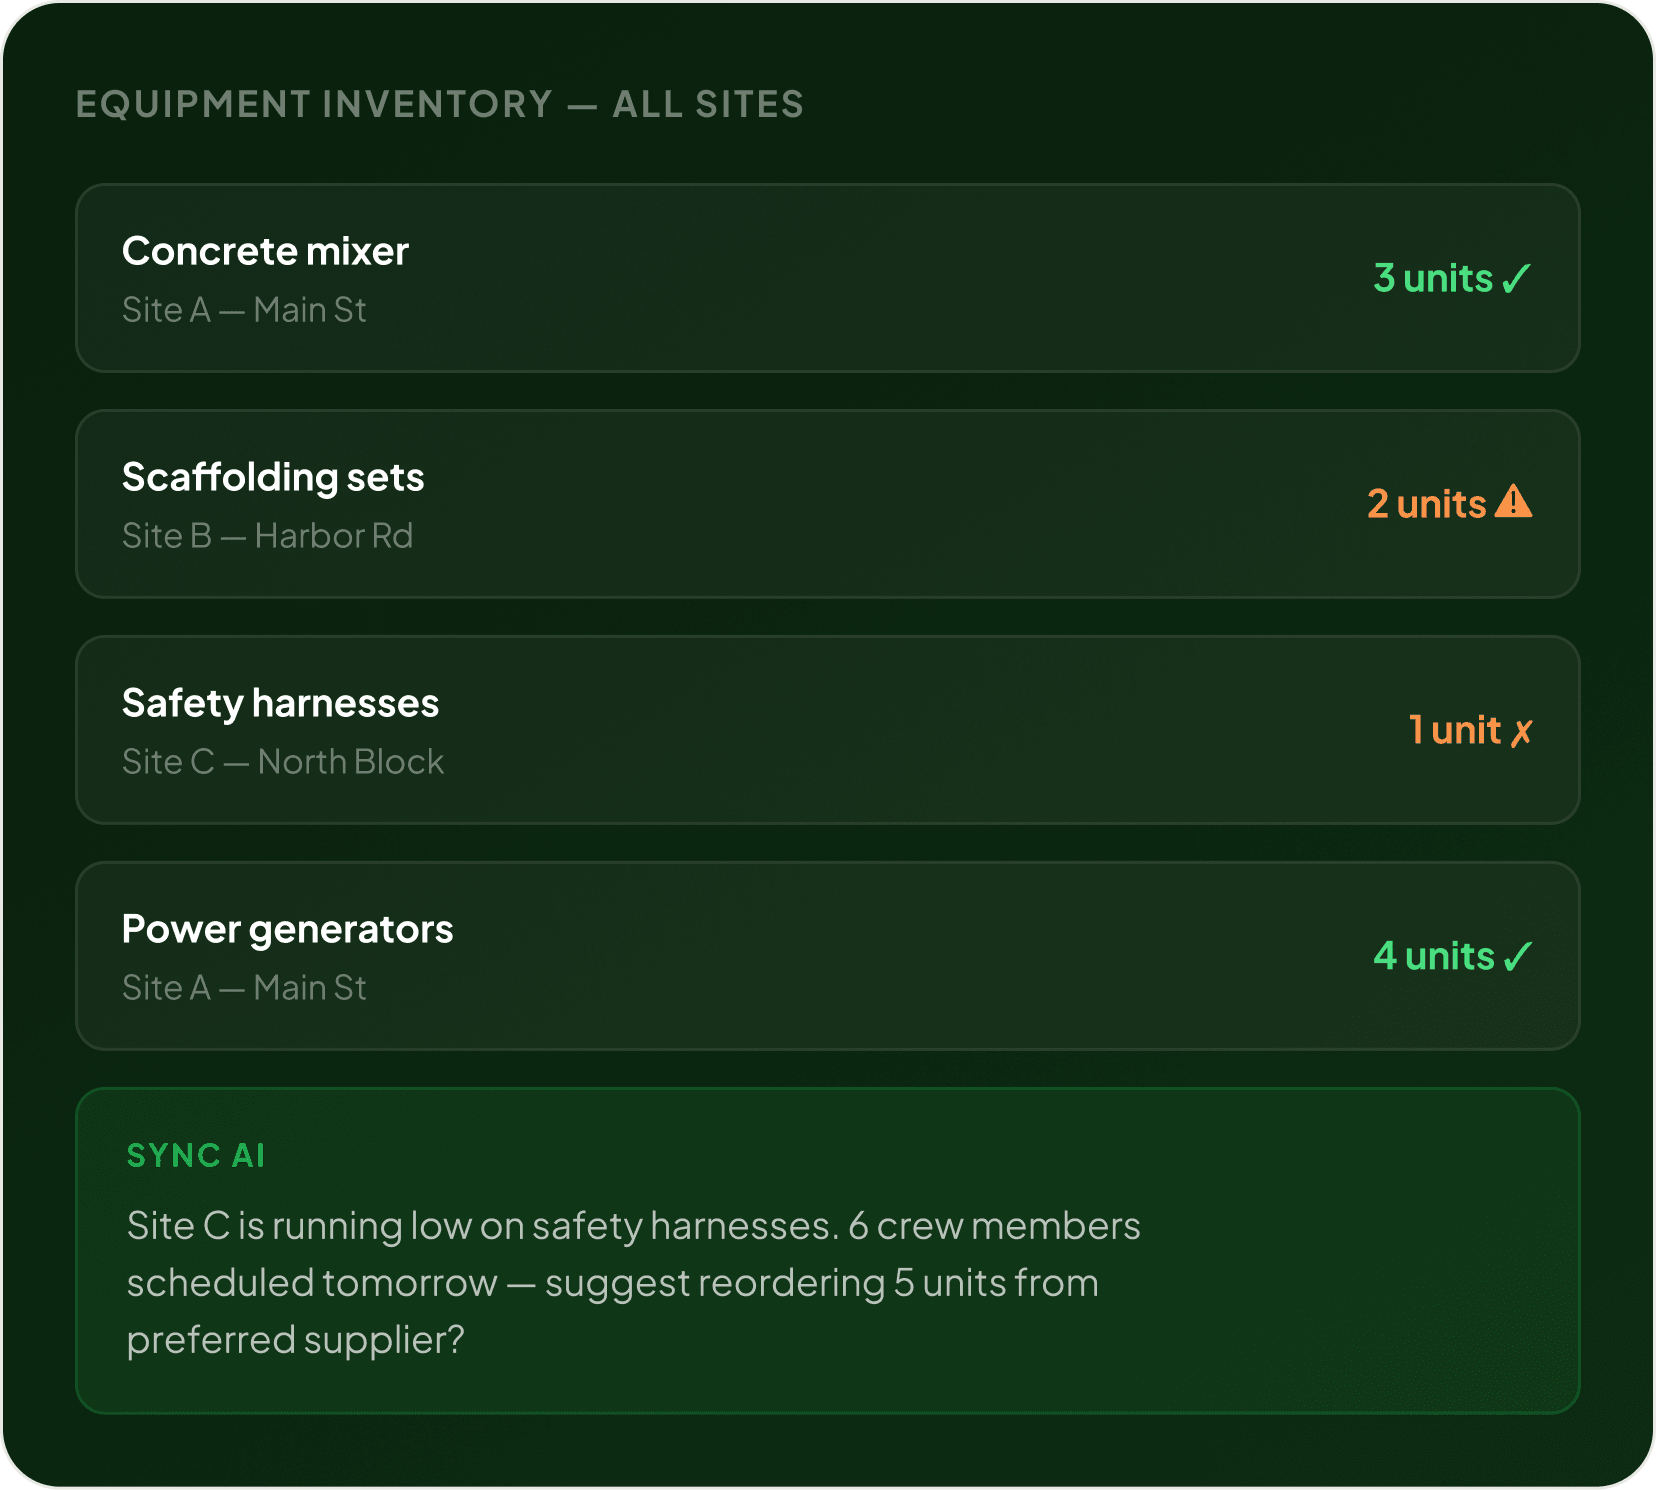Click the 3 units status label
Screen dimensions: 1656x1490
pyautogui.click(x=1433, y=278)
